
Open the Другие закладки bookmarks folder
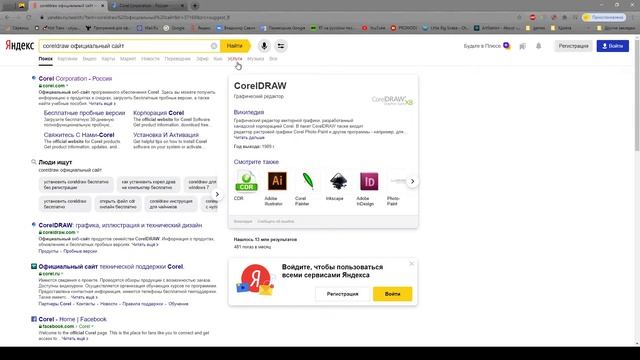[616, 28]
